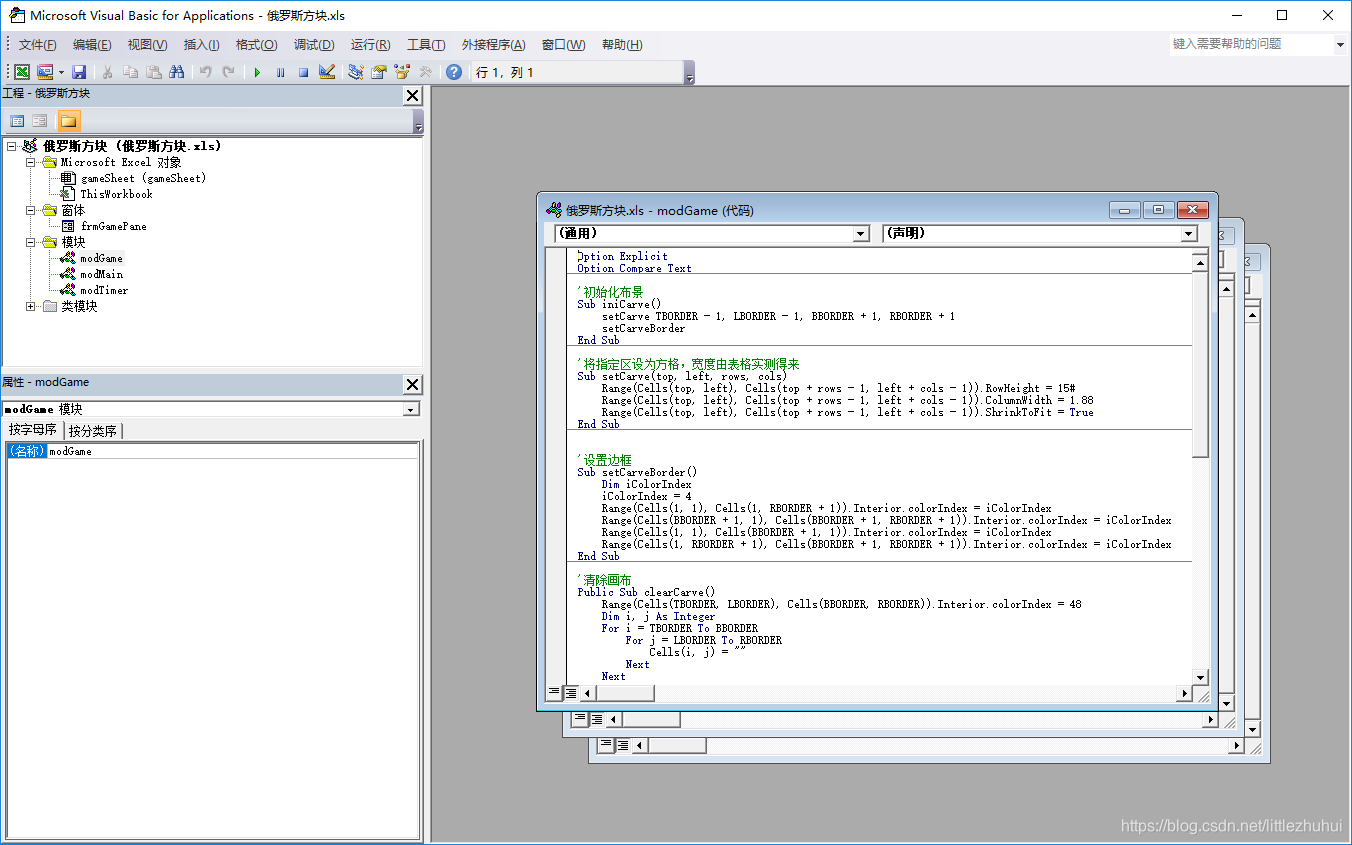Collapse the 模块 folder node
This screenshot has width=1352, height=845.
(x=31, y=242)
